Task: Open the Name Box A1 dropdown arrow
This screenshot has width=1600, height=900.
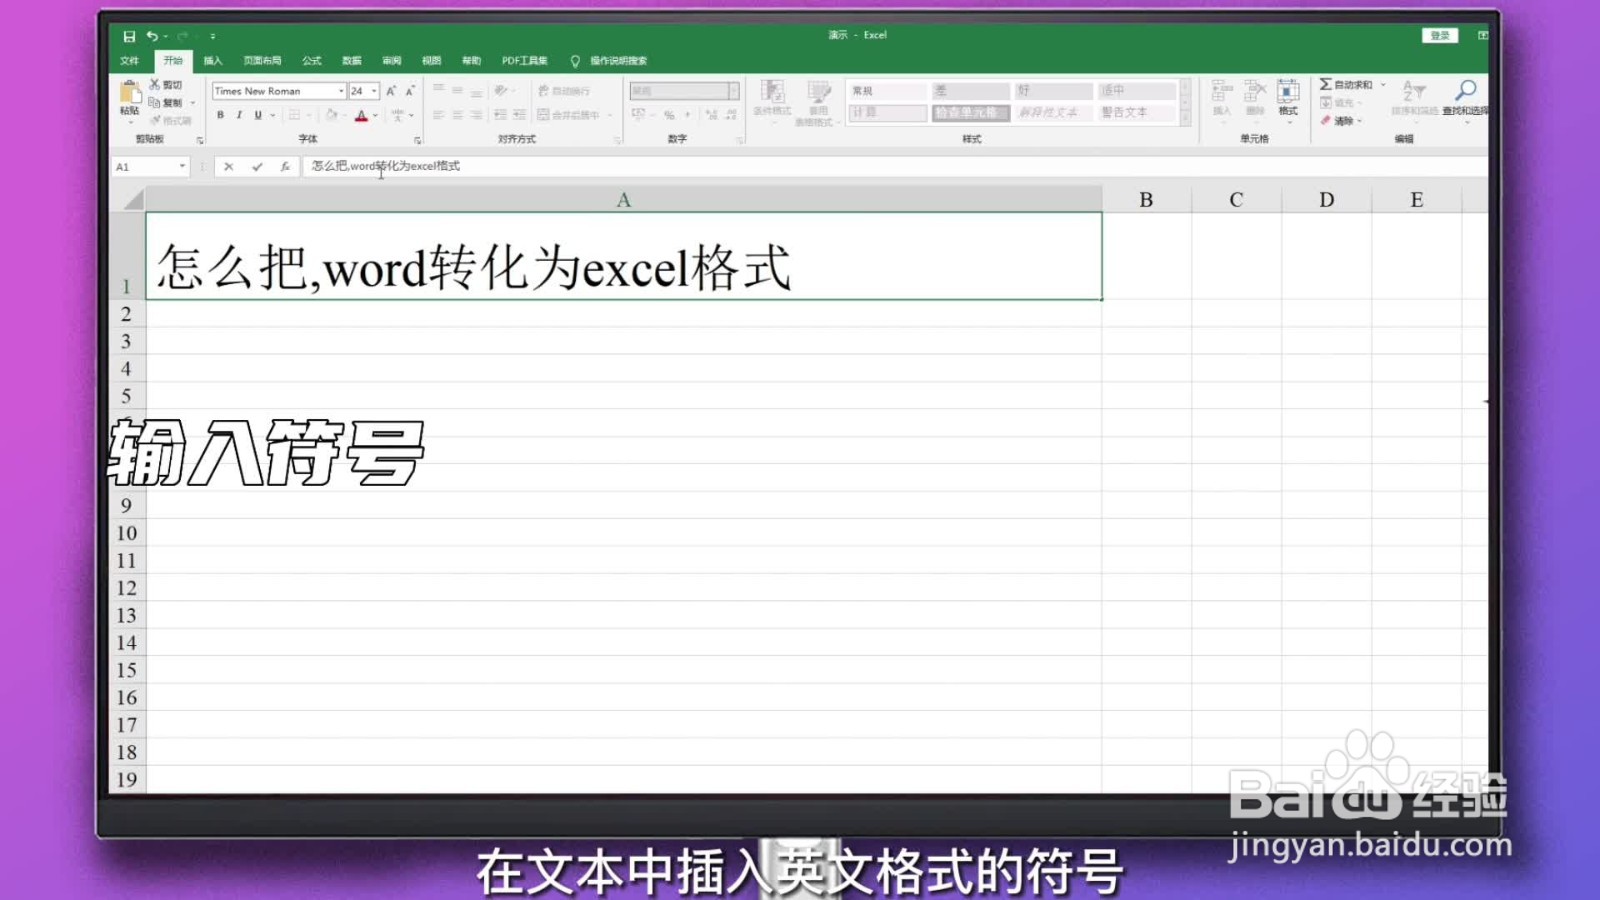Action: [x=182, y=167]
